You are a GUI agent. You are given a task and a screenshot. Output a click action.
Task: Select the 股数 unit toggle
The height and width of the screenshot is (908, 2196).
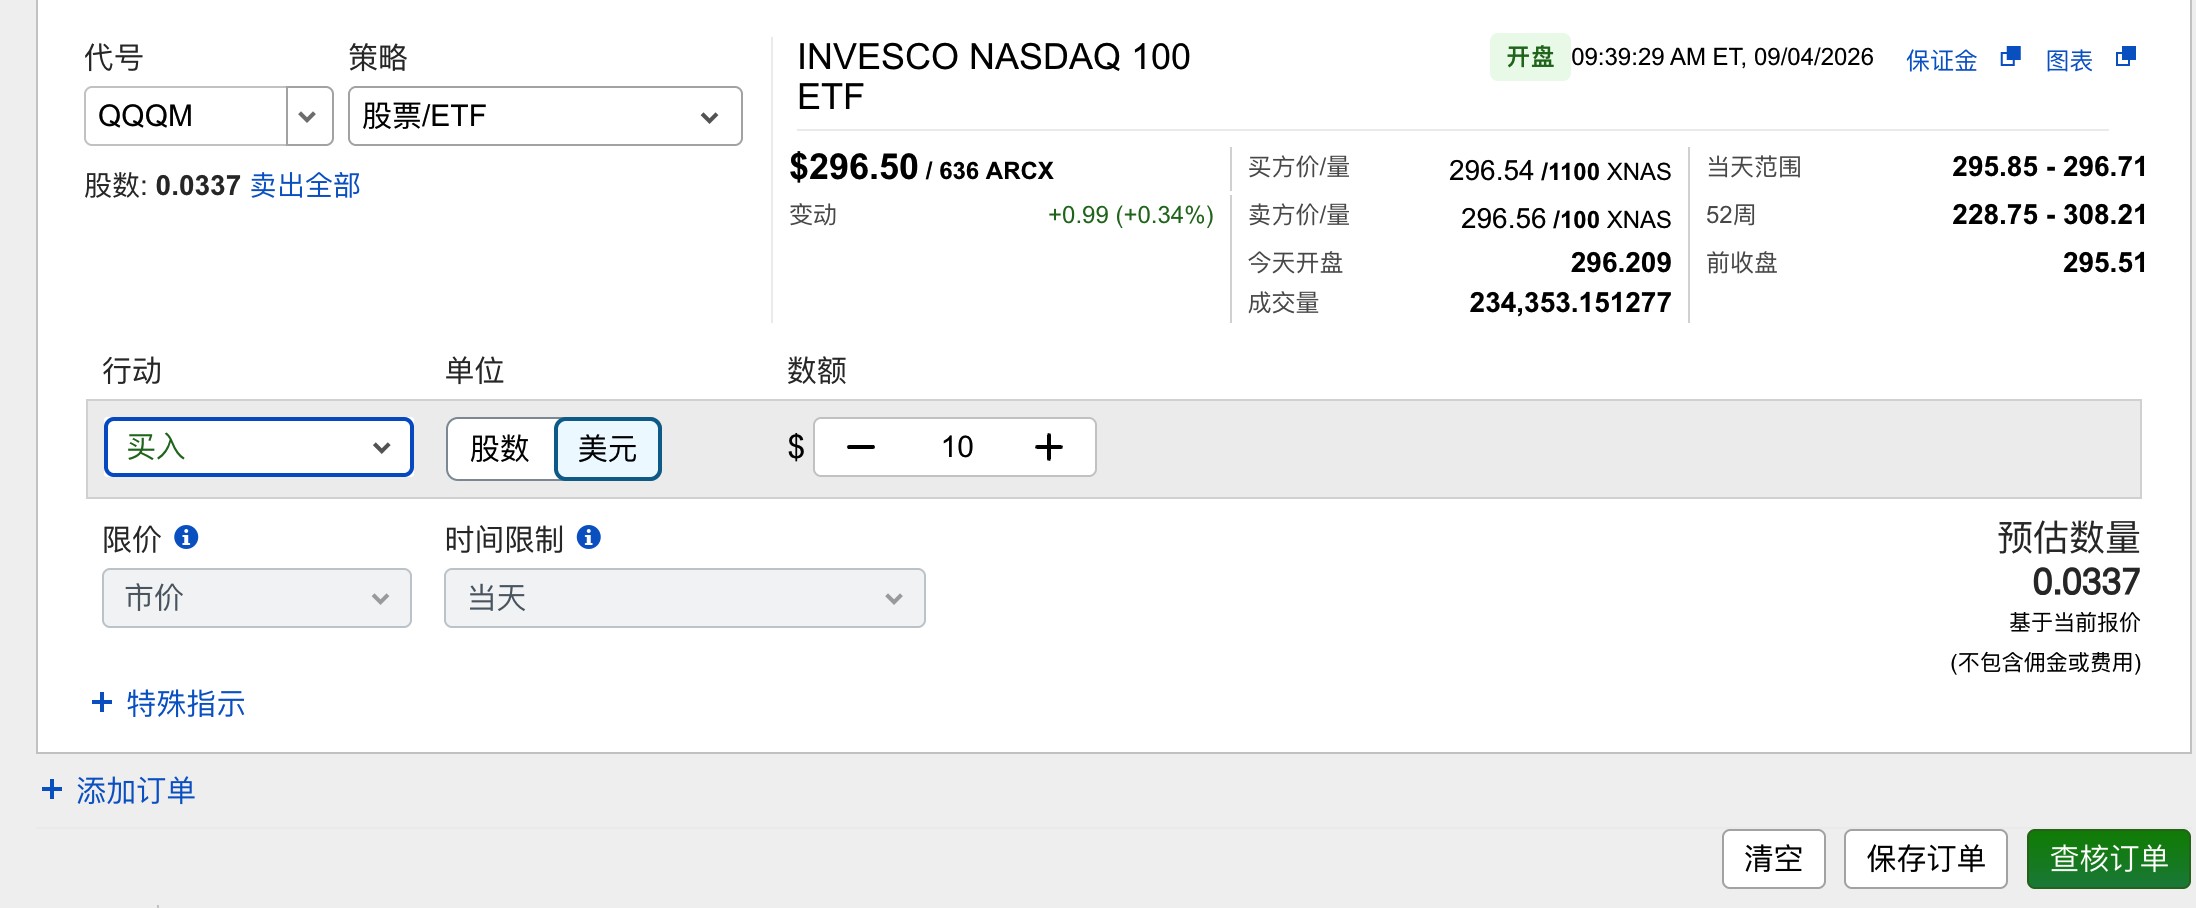point(500,448)
